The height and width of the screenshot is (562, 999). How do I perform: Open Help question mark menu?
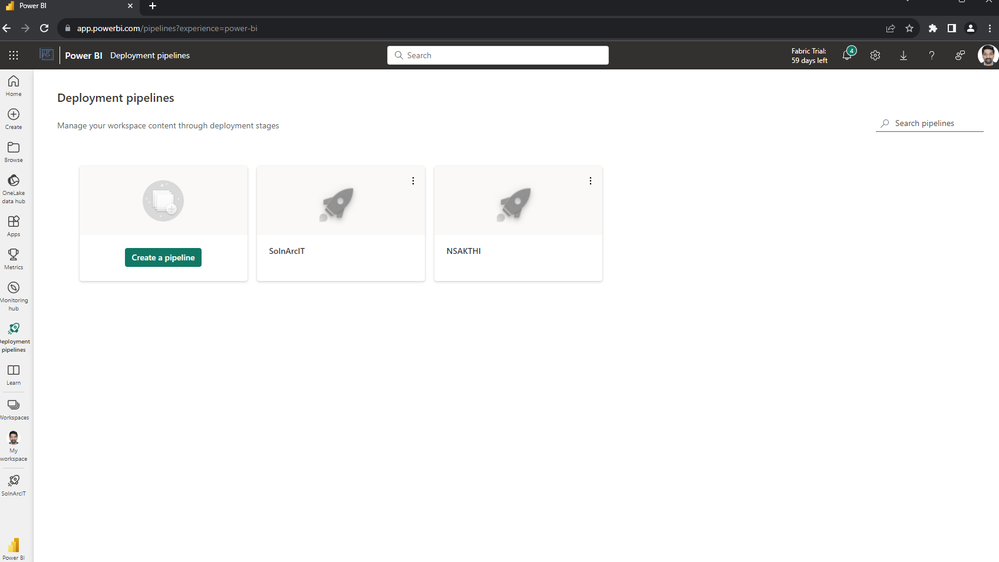tap(931, 55)
